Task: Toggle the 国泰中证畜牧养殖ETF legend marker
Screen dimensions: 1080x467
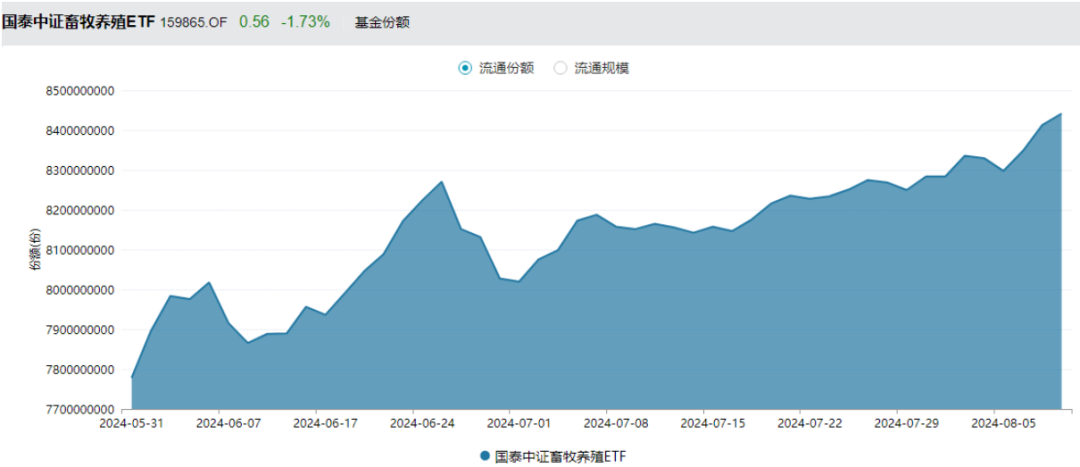Action: point(485,456)
